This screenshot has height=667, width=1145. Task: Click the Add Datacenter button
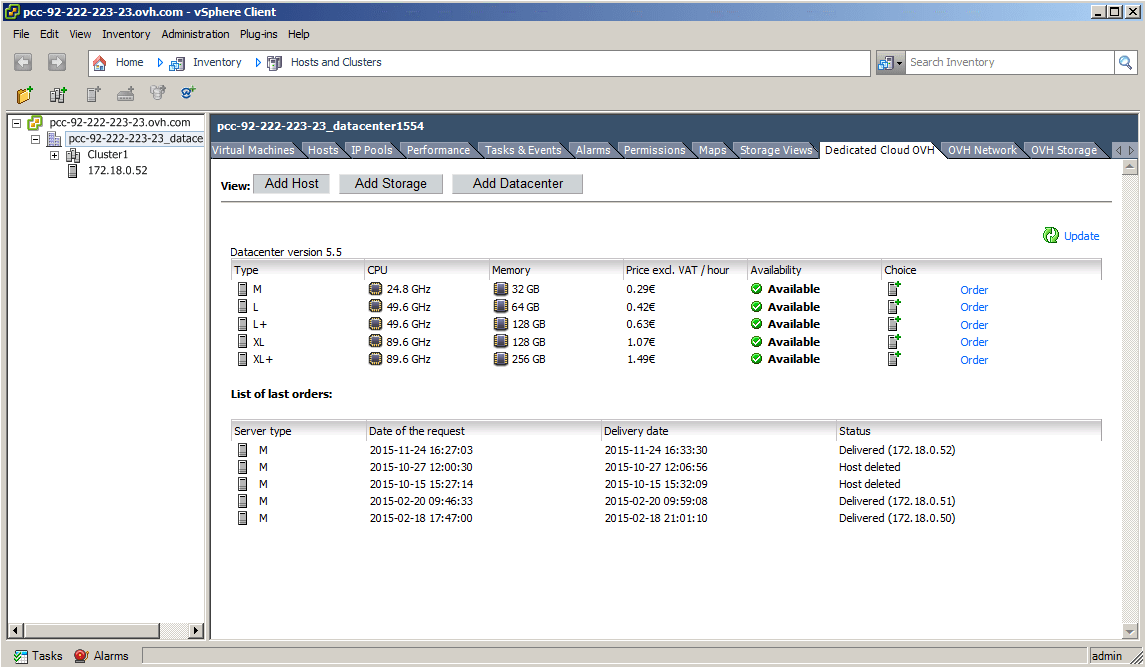pyautogui.click(x=518, y=184)
